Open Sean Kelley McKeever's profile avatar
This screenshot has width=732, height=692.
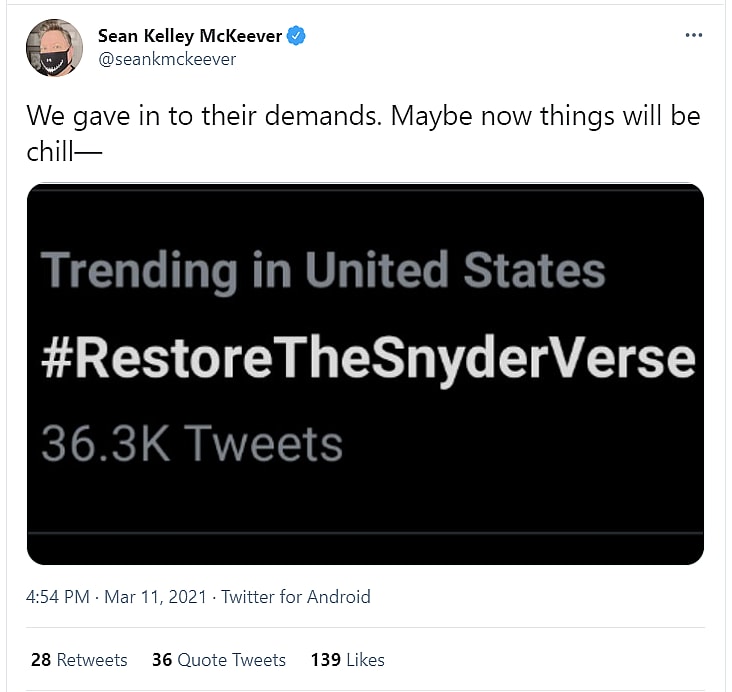click(54, 47)
